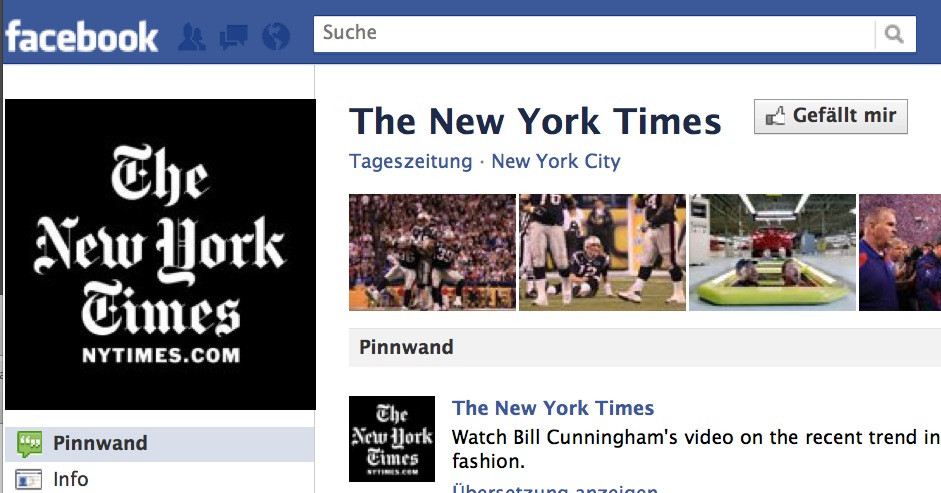Click the post author The New York Times
Screen dimensions: 941x493
coord(553,408)
